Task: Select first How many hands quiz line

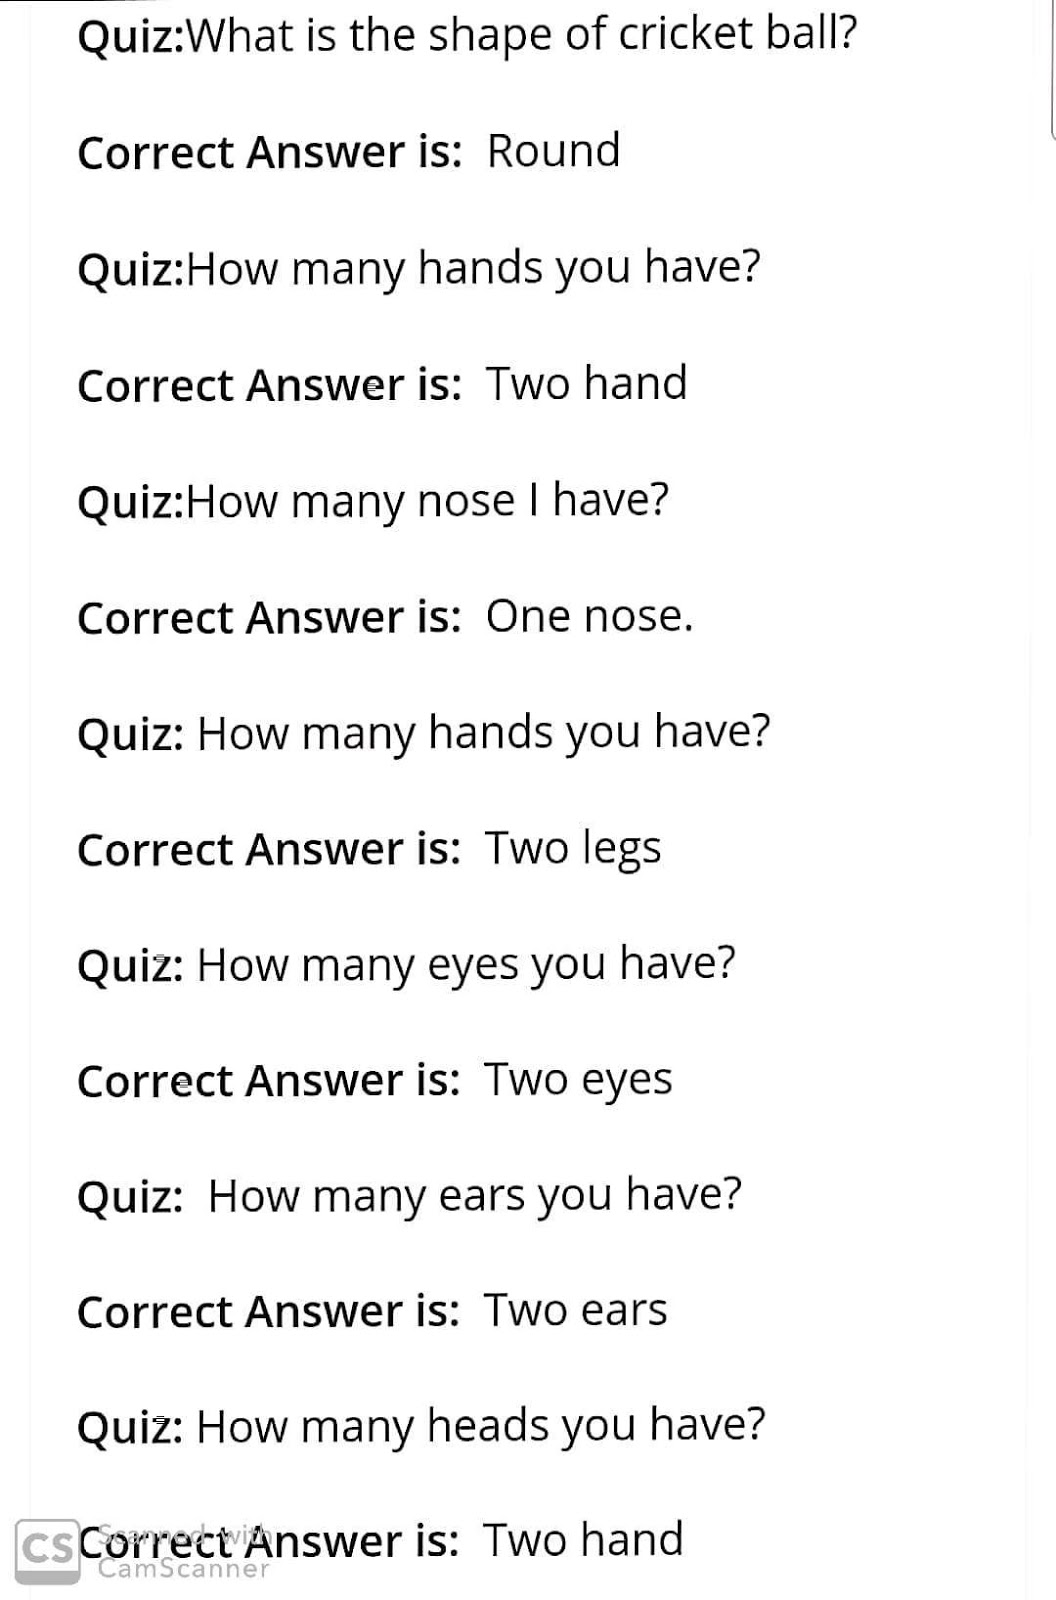Action: [x=419, y=268]
